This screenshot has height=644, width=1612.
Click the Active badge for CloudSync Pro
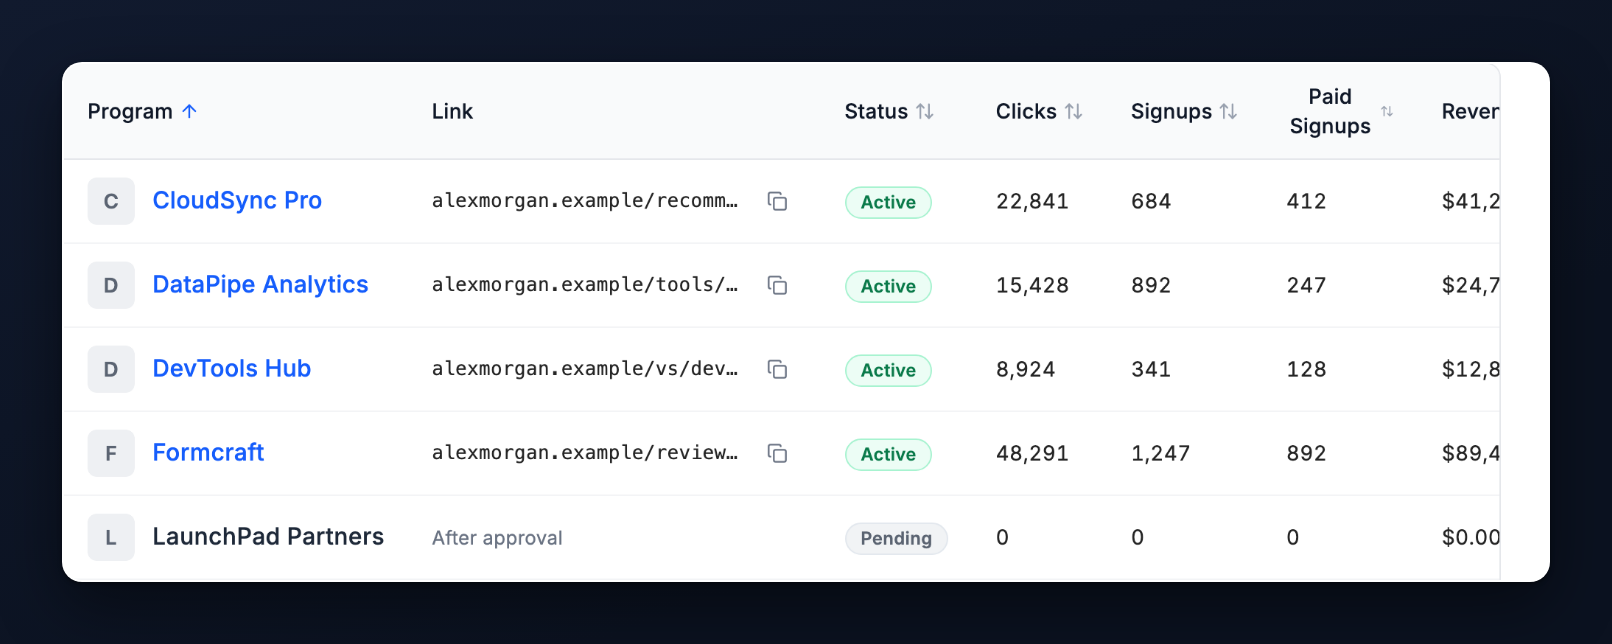click(888, 202)
